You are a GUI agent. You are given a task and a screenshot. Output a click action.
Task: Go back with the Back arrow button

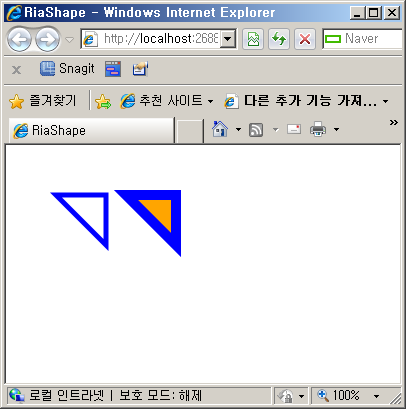tap(19, 39)
